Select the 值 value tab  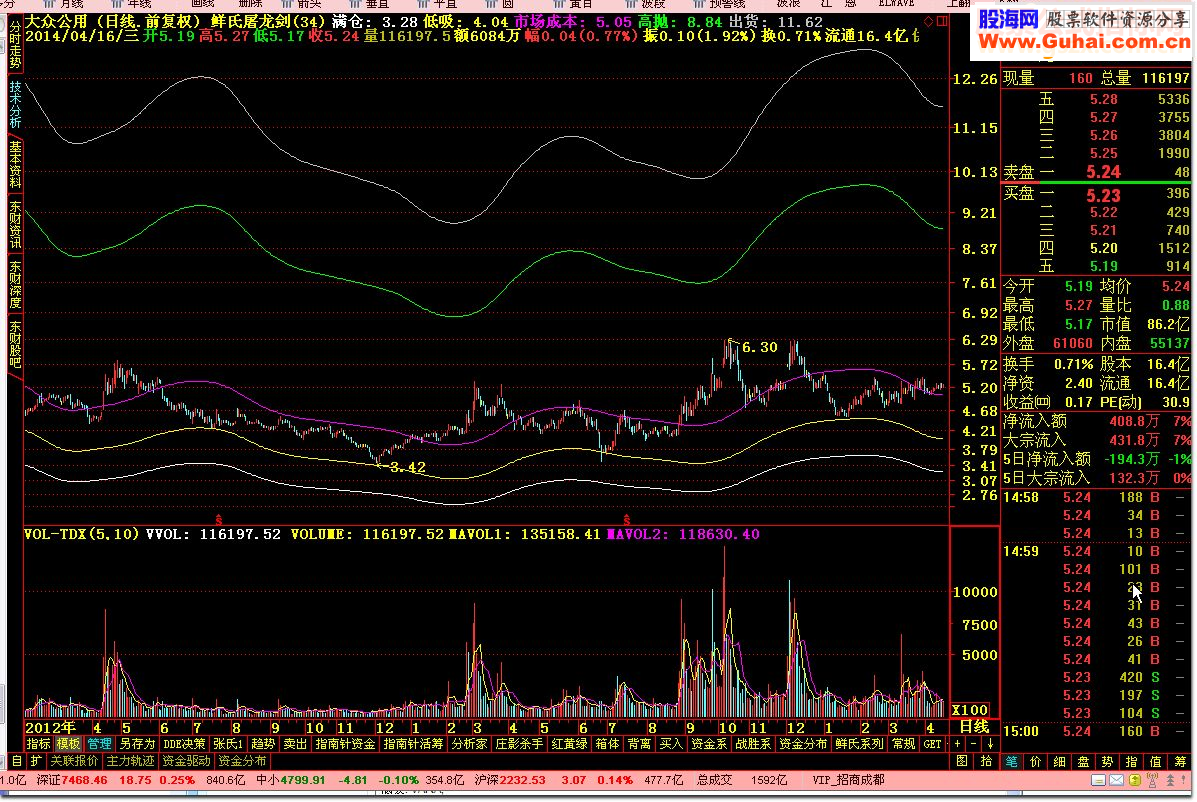[x=1156, y=761]
